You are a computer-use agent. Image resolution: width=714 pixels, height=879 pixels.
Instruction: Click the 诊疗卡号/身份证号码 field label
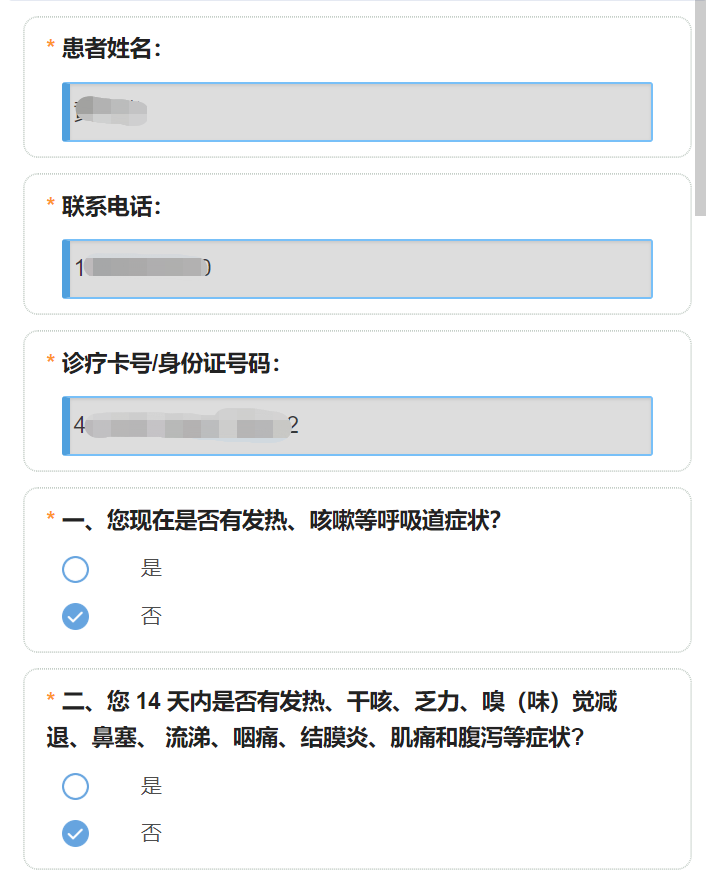(x=171, y=362)
